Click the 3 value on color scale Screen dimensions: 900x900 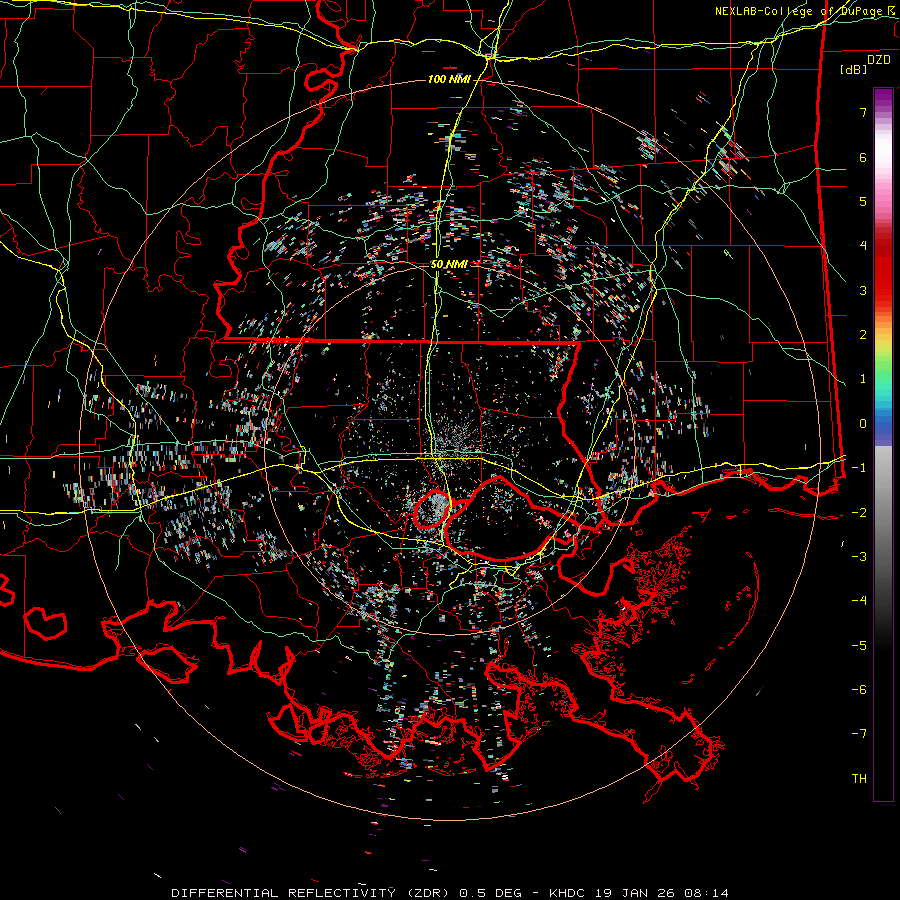[863, 290]
